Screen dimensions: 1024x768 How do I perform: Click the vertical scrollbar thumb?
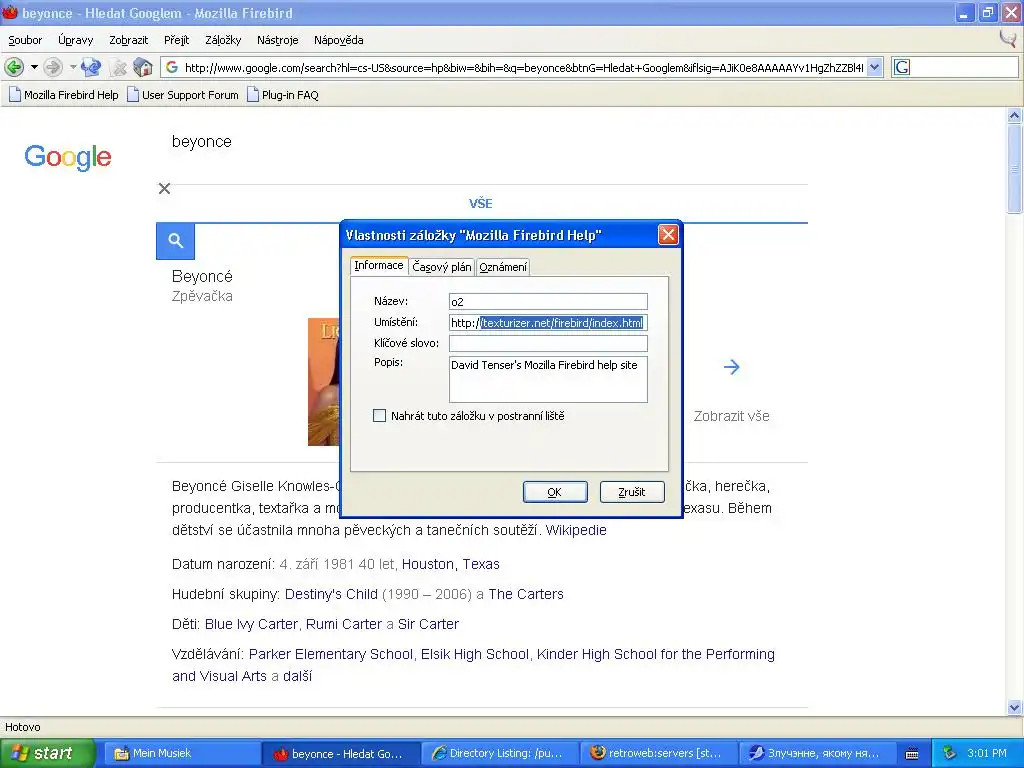[1014, 168]
